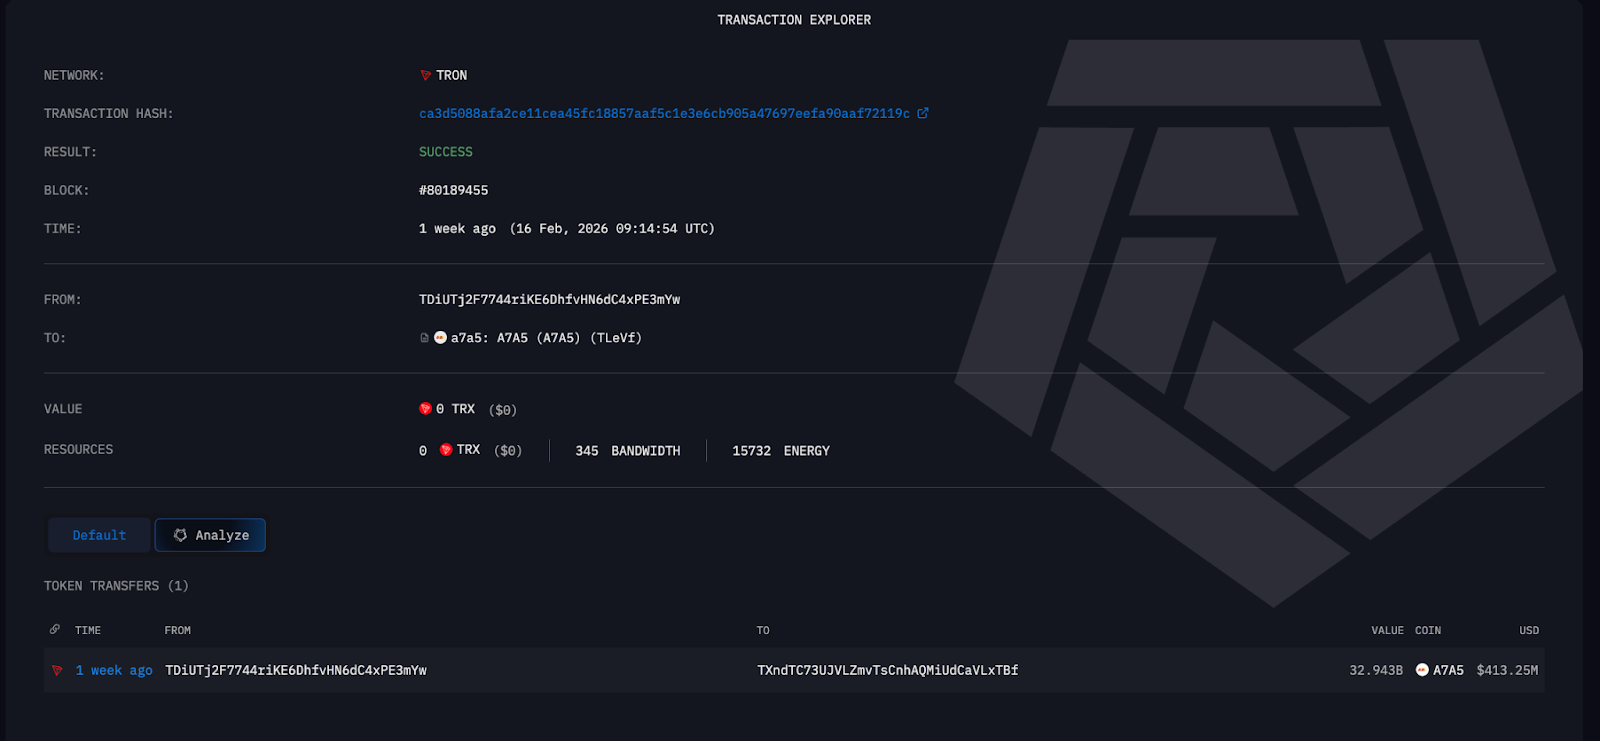Click the USD column header
Image resolution: width=1600 pixels, height=741 pixels.
pyautogui.click(x=1529, y=630)
